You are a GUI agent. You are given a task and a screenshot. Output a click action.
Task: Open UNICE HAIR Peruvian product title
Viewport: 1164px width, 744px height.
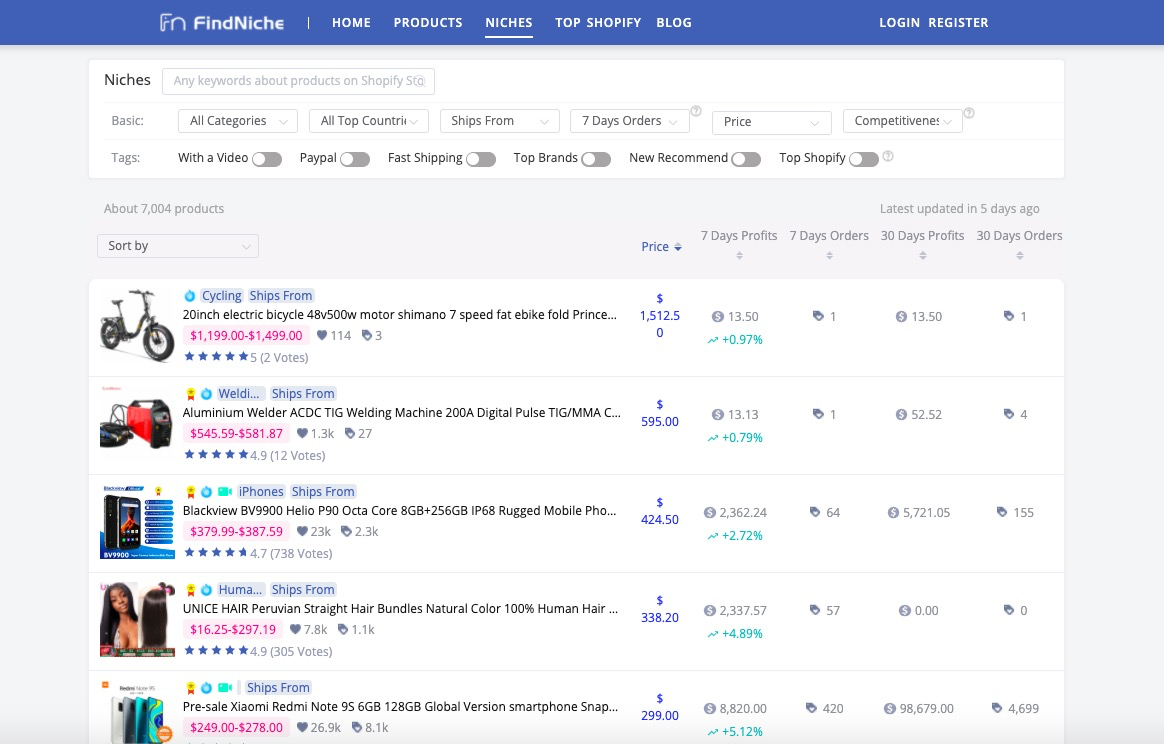click(x=400, y=609)
